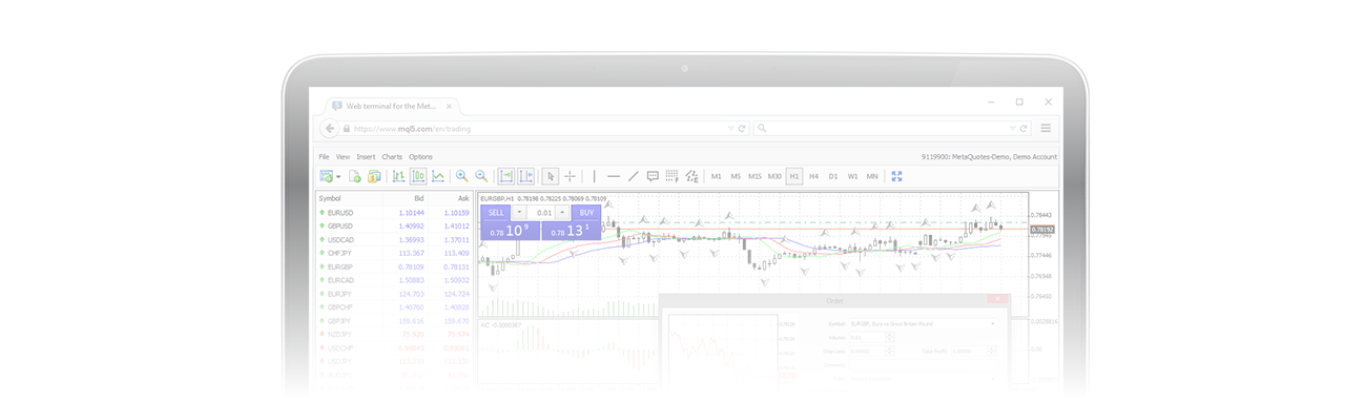Toggle chart auto scroll
Screen dimensions: 1366x398
pos(506,176)
